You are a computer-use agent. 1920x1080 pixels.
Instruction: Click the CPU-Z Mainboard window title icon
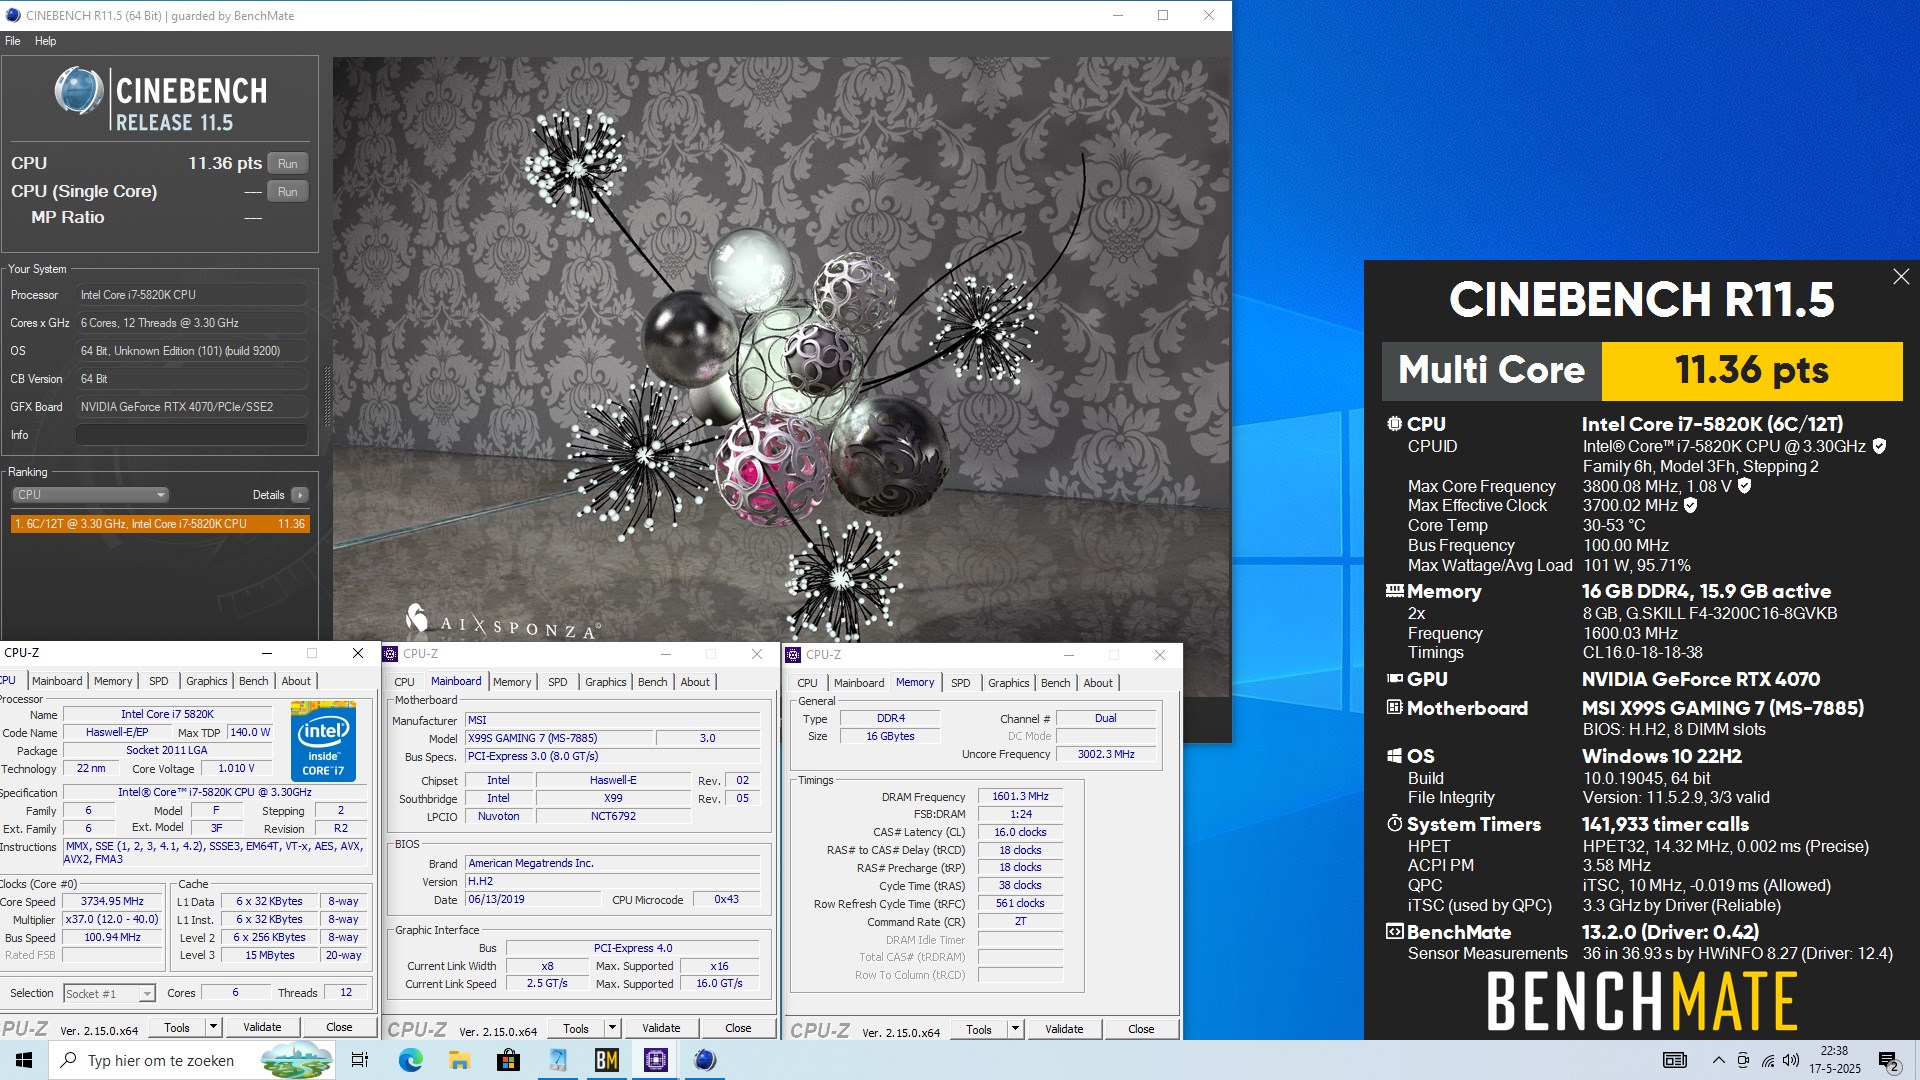click(x=391, y=654)
